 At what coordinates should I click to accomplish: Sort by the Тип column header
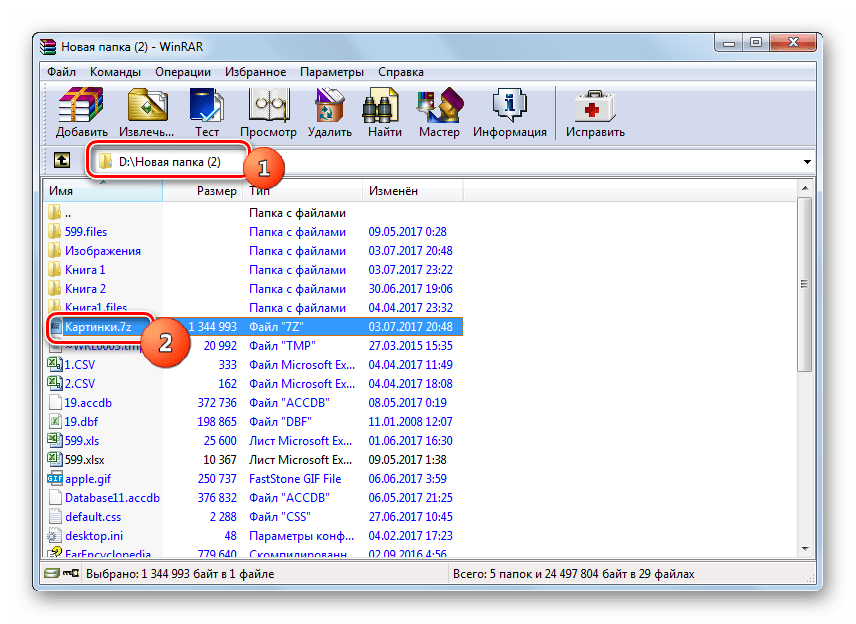coord(302,191)
